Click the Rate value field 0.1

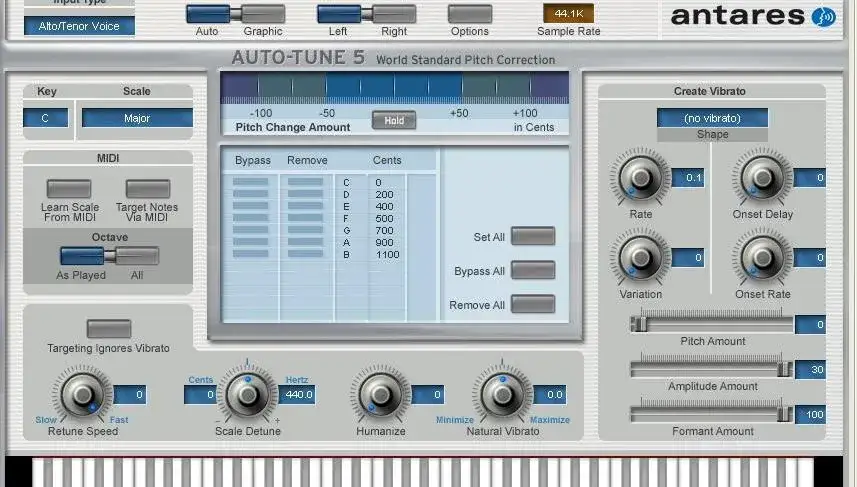tap(688, 178)
